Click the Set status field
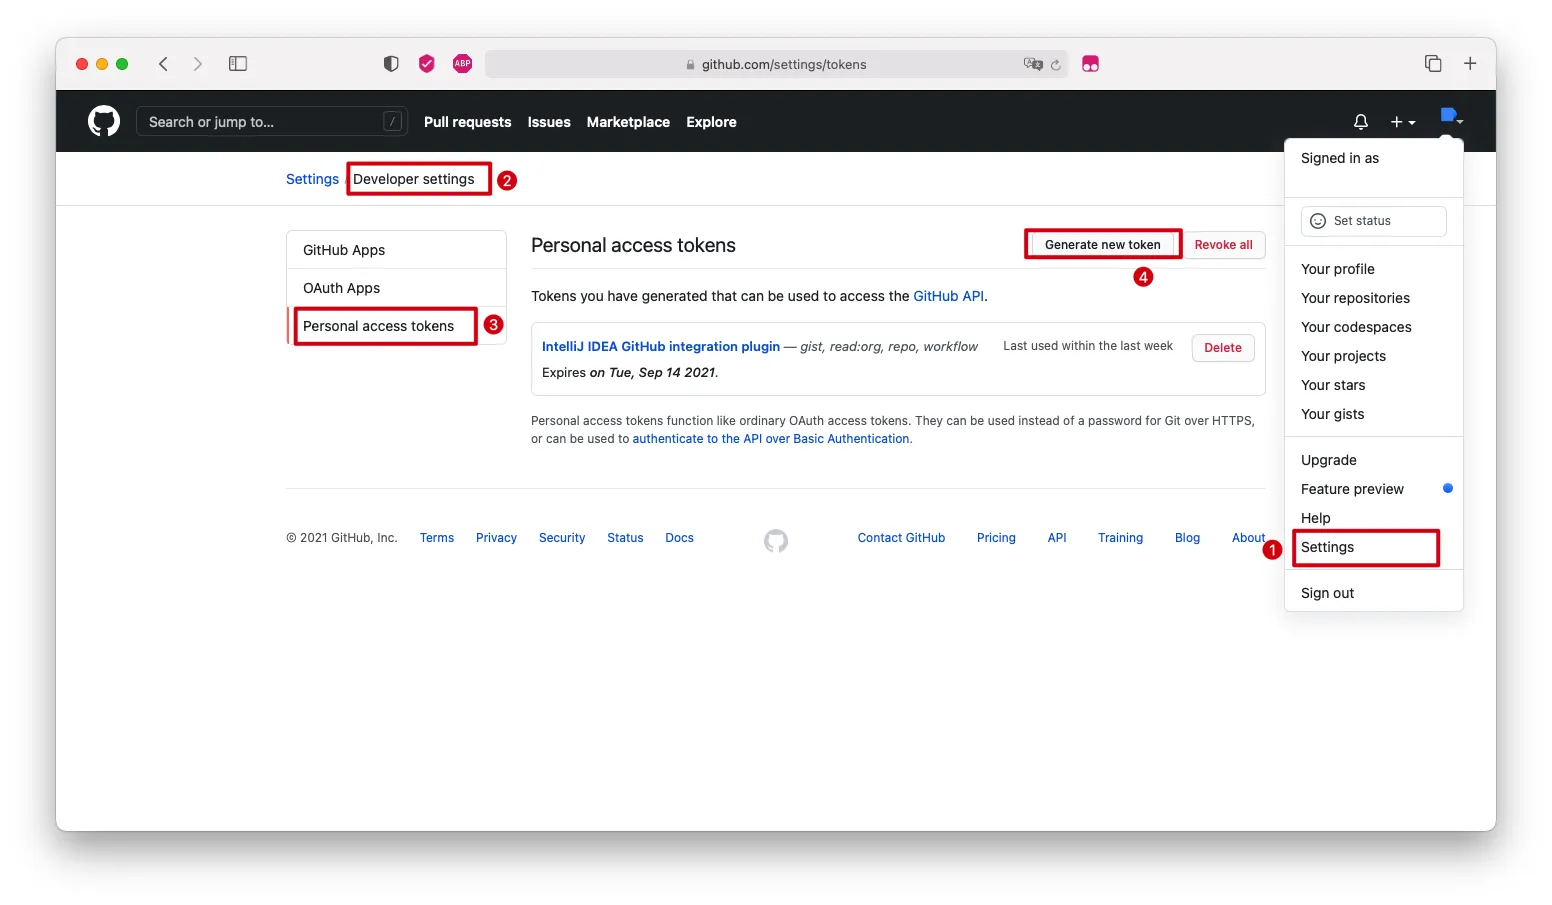 (x=1373, y=221)
